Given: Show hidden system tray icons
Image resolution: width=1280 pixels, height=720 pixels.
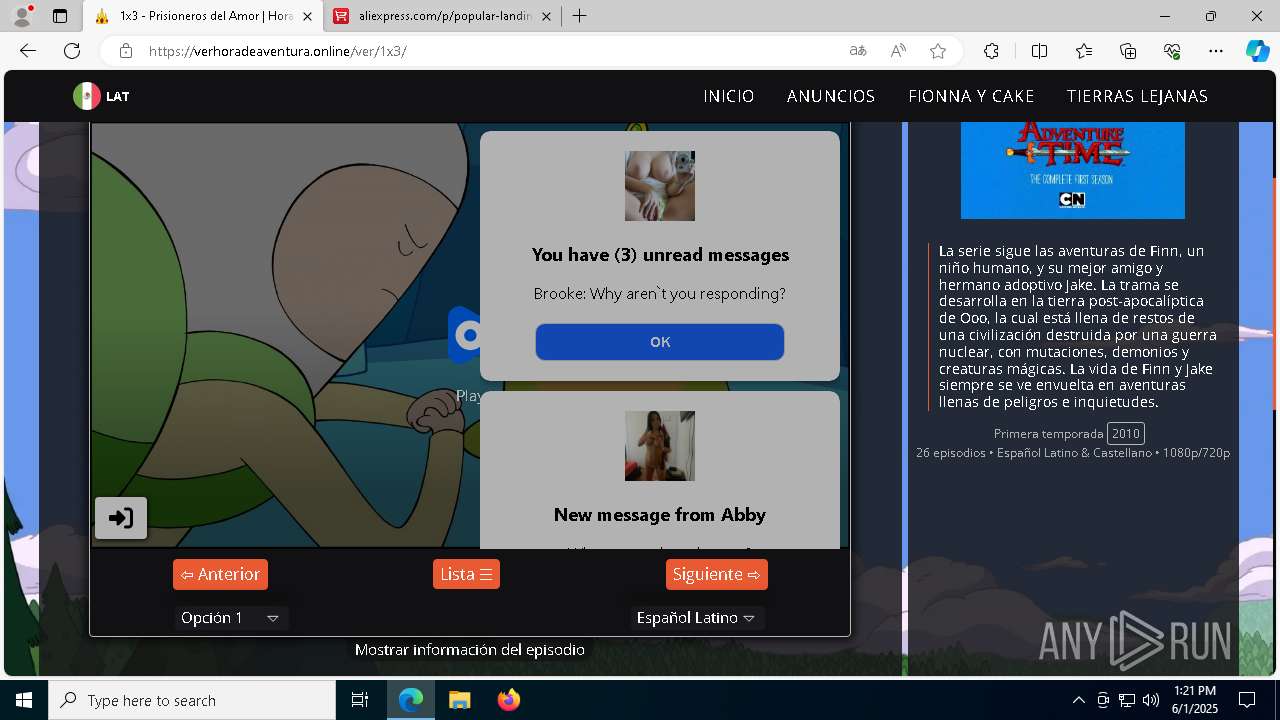Looking at the screenshot, I should tap(1078, 700).
